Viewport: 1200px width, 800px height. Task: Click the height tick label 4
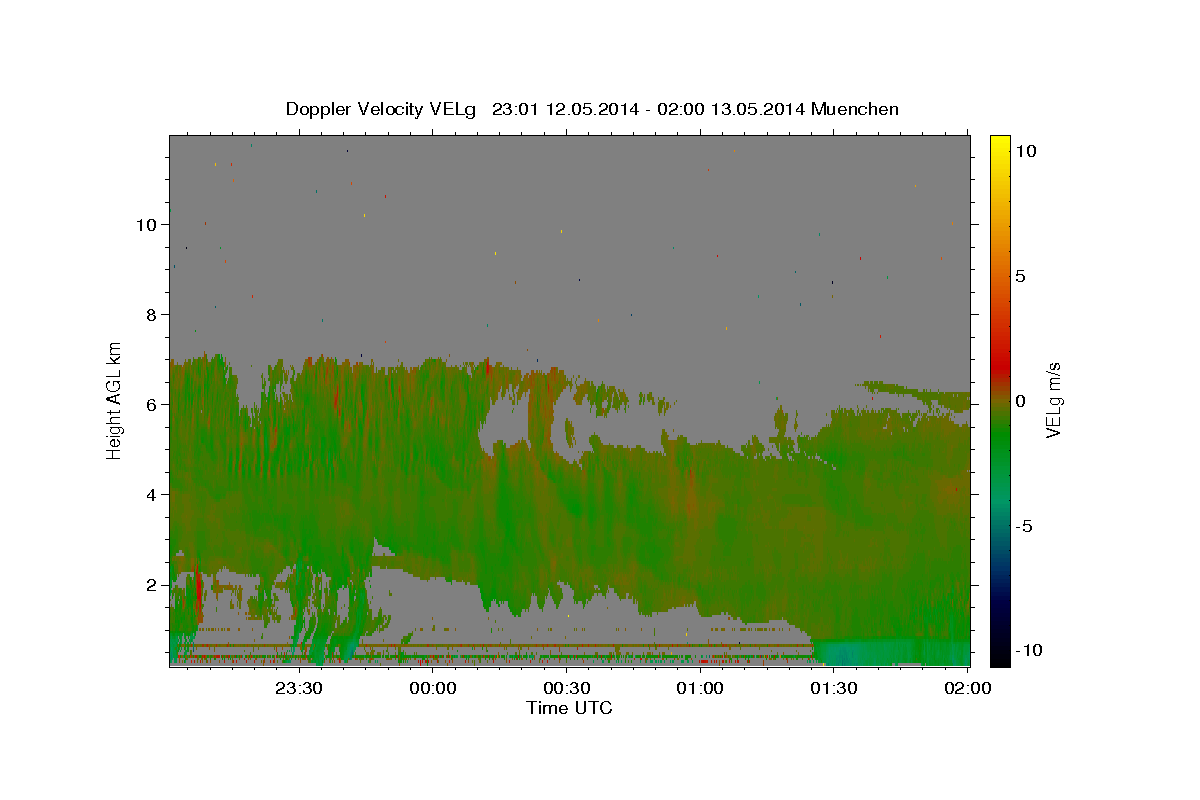coord(152,494)
